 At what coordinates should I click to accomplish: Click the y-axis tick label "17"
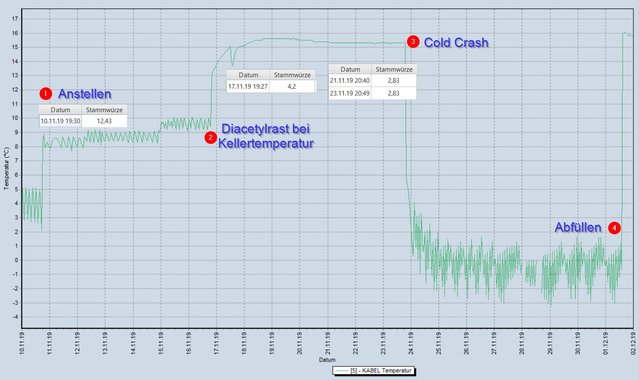15,19
